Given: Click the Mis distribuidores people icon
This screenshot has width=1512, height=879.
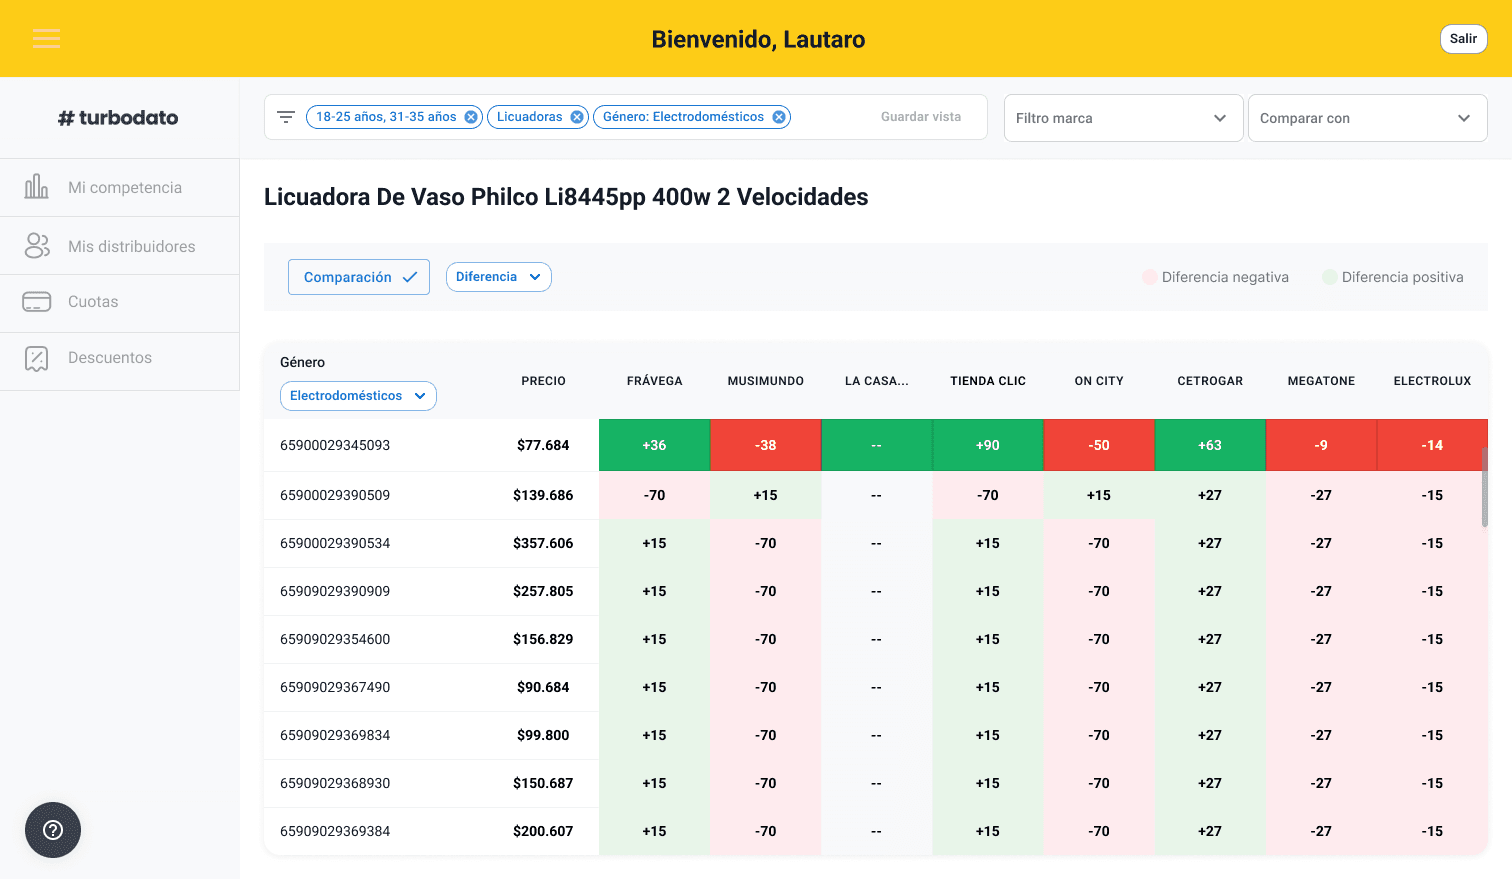Looking at the screenshot, I should click(x=37, y=246).
